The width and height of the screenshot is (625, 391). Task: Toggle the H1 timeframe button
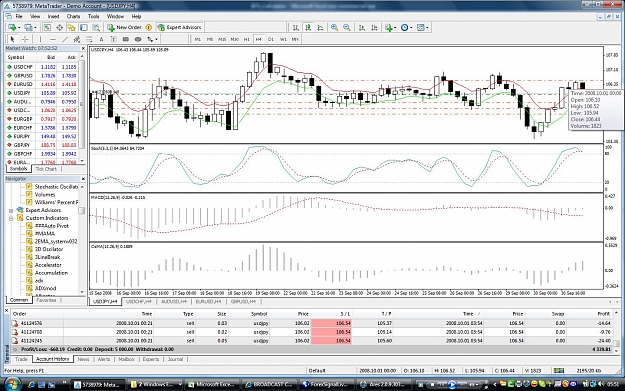coord(246,39)
